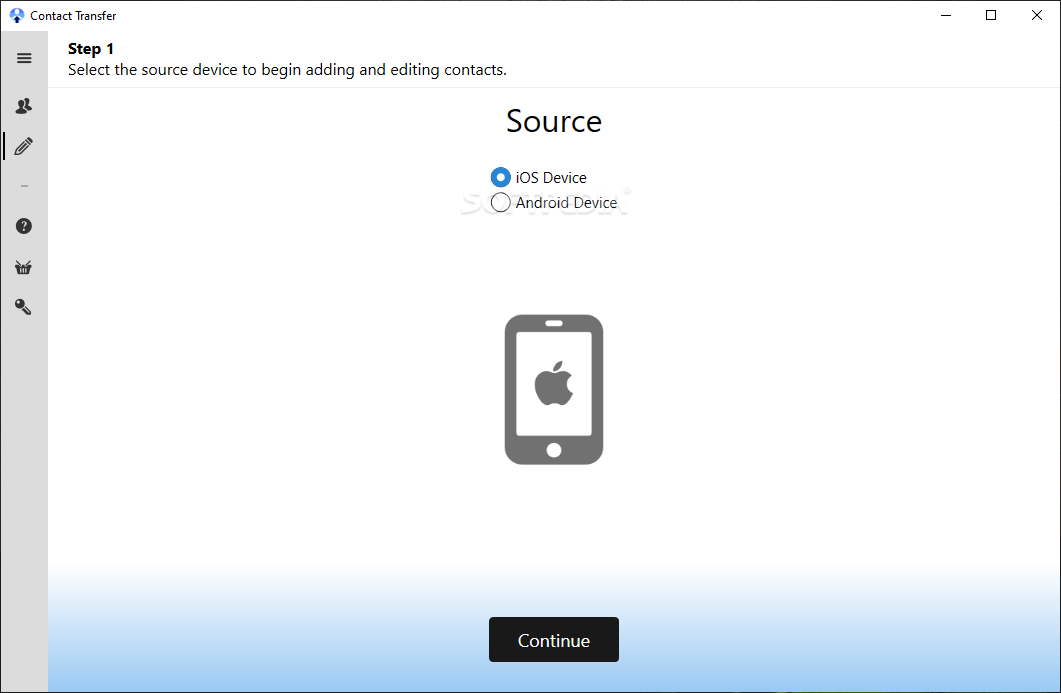
Task: Minimize the Contact Transfer window
Action: pyautogui.click(x=946, y=16)
